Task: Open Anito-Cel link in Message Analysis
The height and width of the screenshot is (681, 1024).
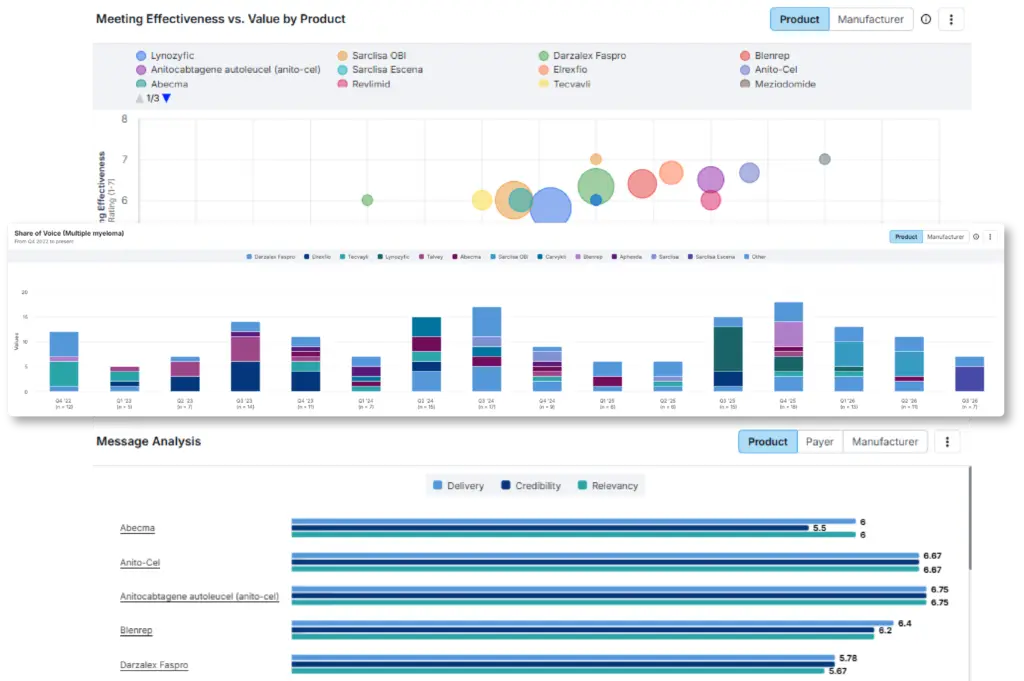Action: pyautogui.click(x=140, y=562)
